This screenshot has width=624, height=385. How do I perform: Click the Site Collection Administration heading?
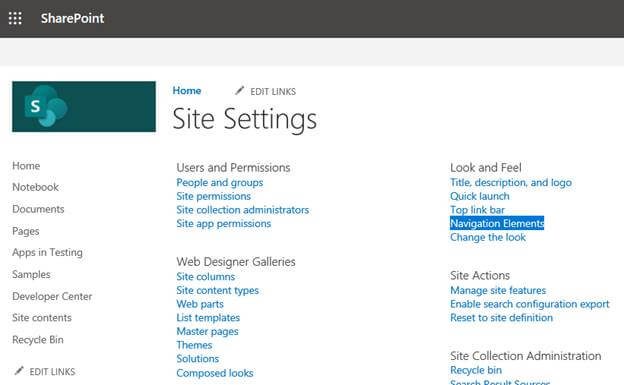pos(526,356)
